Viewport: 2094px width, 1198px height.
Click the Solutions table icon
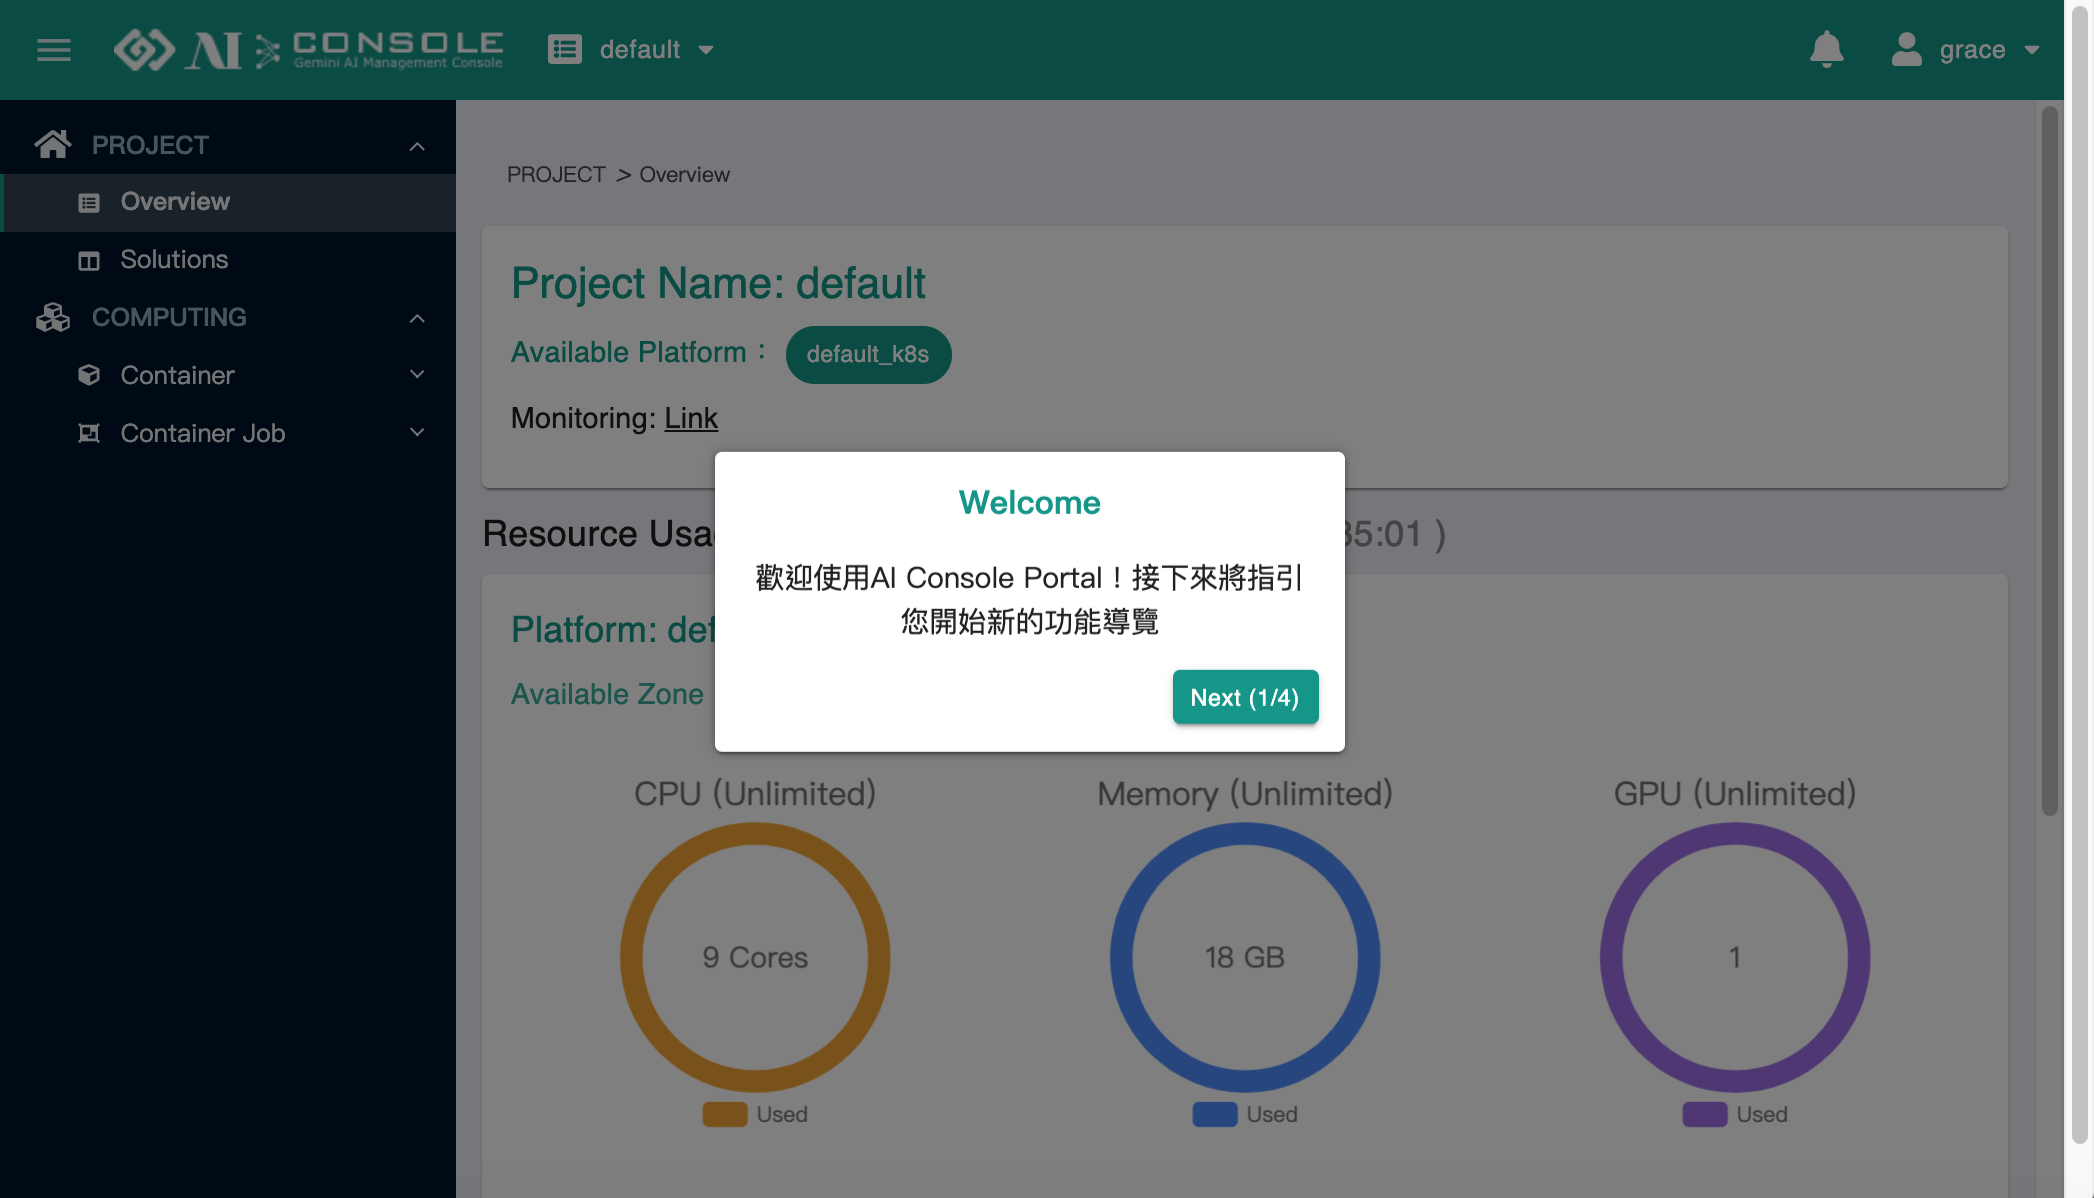point(89,261)
